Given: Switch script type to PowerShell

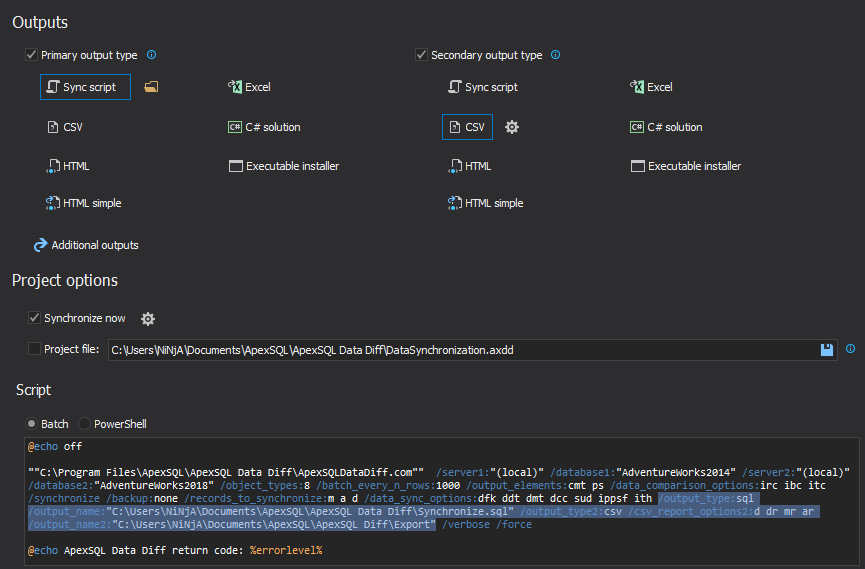Looking at the screenshot, I should 84,424.
